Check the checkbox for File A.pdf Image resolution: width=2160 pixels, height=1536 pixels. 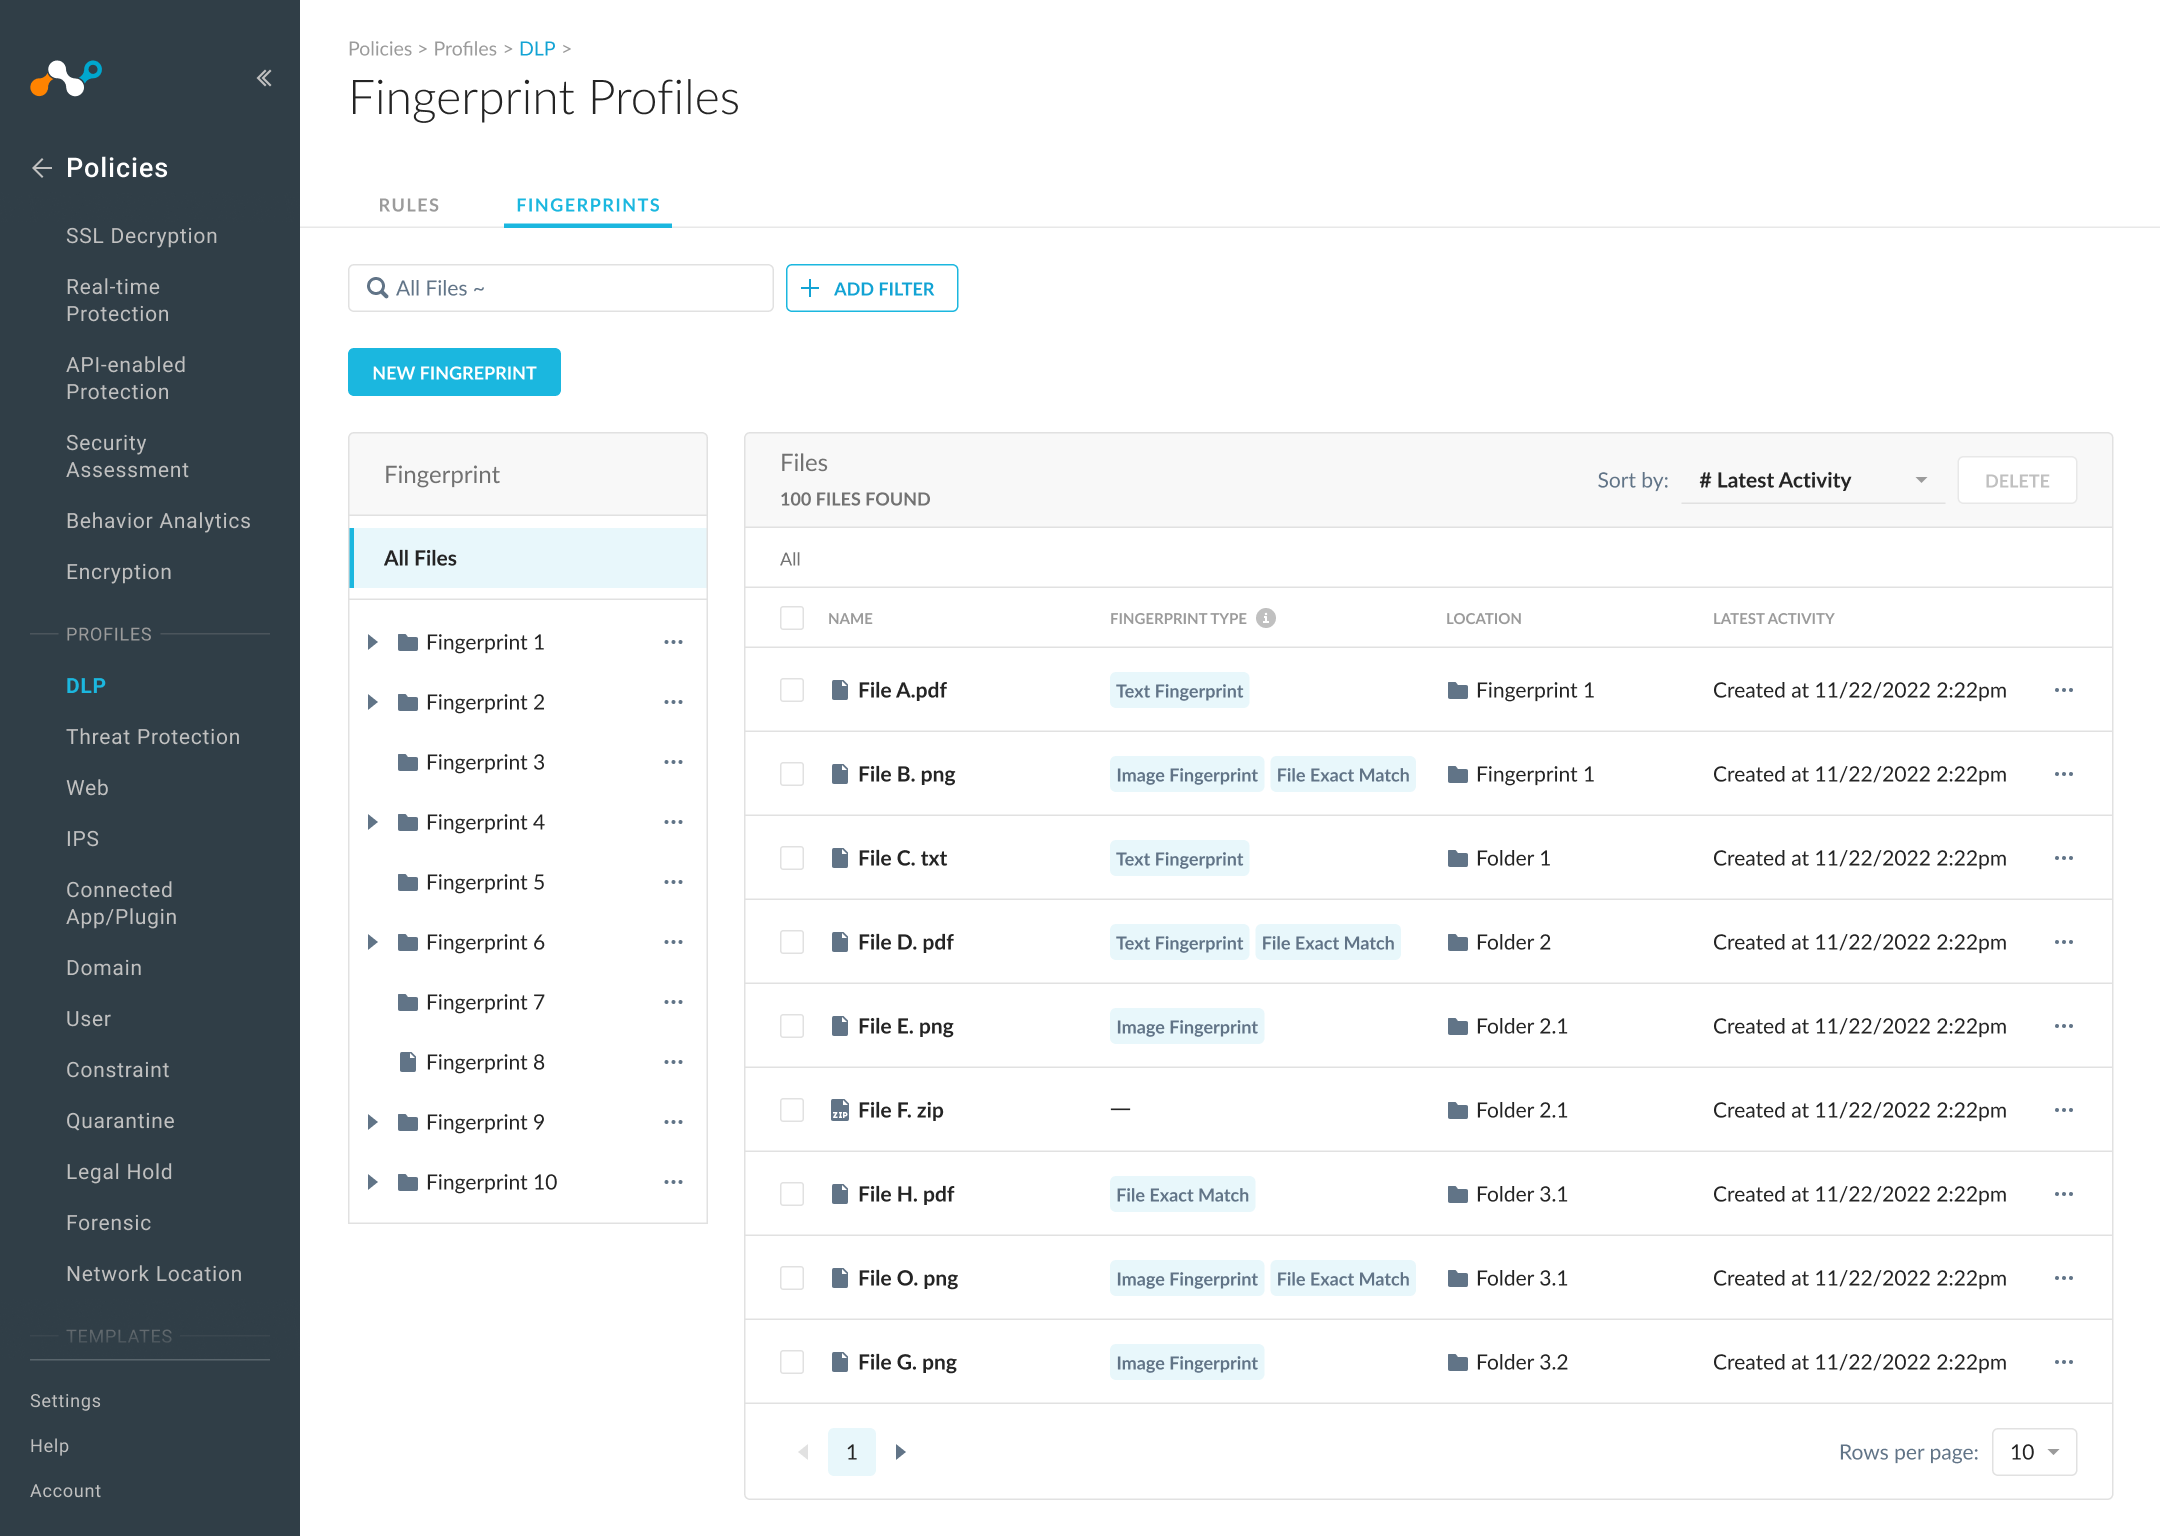pos(791,690)
